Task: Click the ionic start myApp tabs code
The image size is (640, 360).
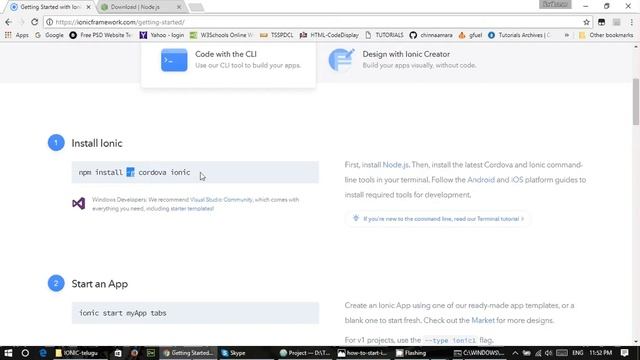Action: [122, 313]
